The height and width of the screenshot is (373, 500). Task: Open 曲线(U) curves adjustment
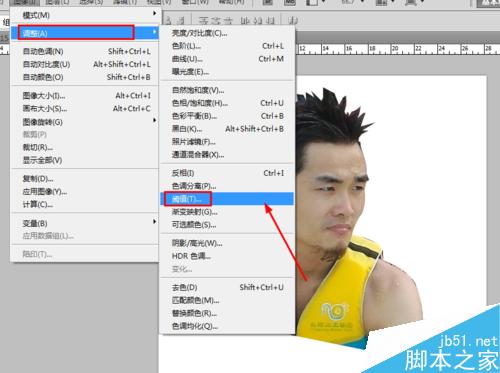click(x=227, y=59)
